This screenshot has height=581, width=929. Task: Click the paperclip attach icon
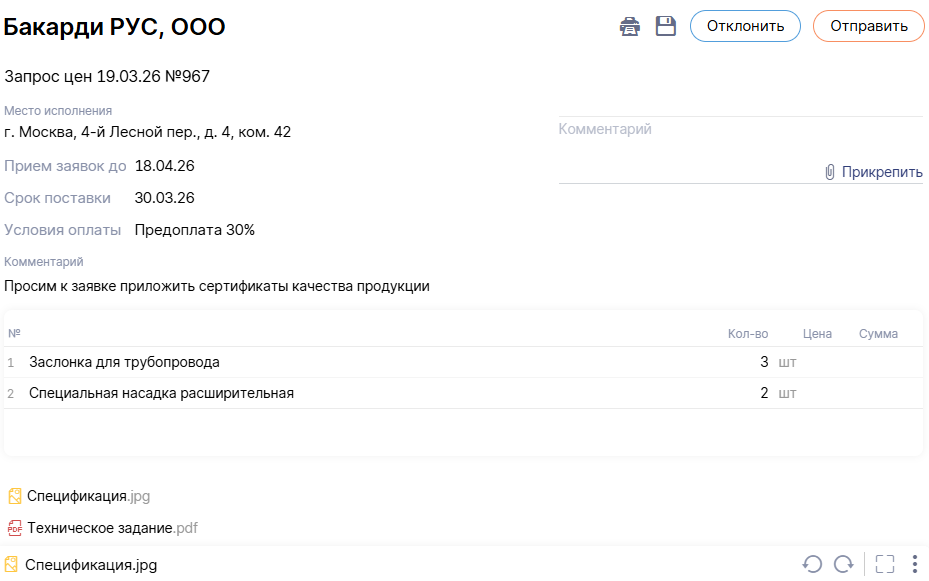click(830, 172)
